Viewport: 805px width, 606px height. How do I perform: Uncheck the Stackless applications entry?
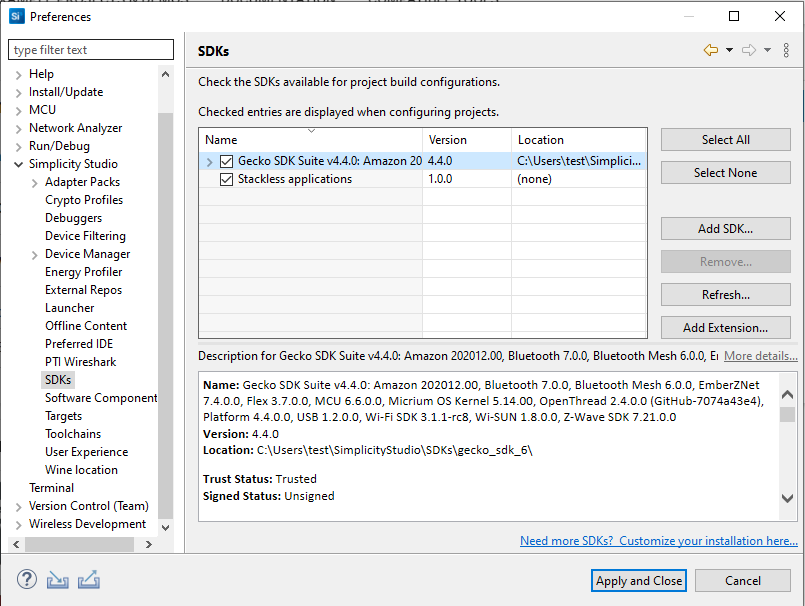(226, 179)
